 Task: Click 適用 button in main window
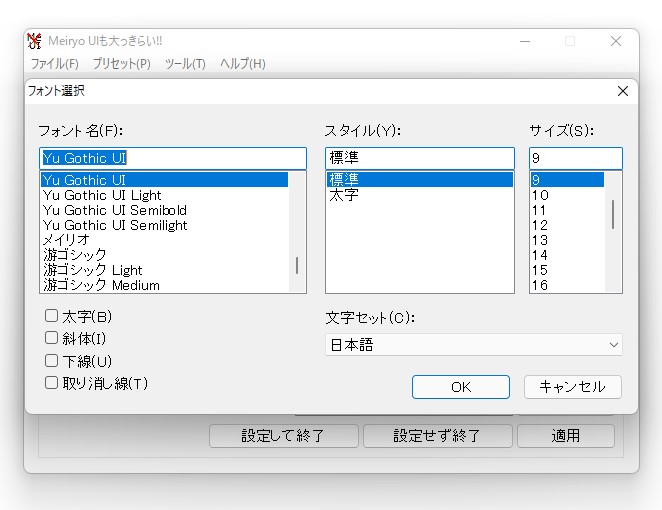[566, 436]
